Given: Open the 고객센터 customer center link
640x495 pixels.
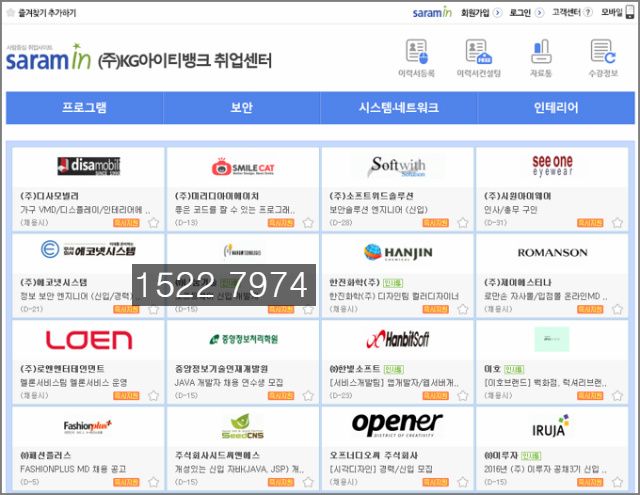Looking at the screenshot, I should (x=566, y=13).
